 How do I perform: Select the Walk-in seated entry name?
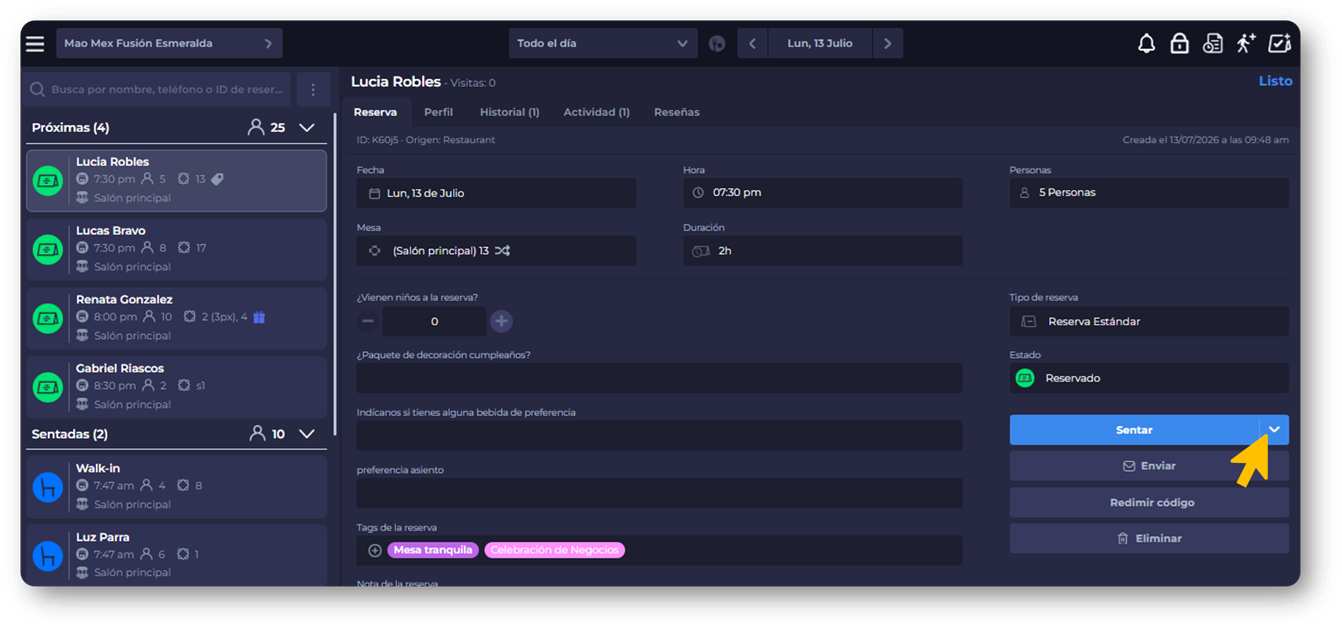click(x=98, y=468)
